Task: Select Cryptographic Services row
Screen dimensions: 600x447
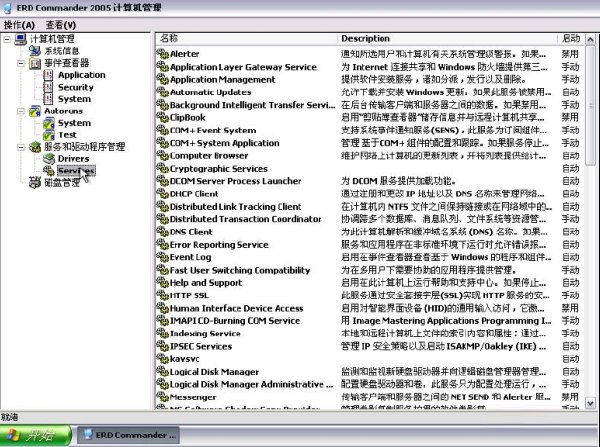Action: 218,169
